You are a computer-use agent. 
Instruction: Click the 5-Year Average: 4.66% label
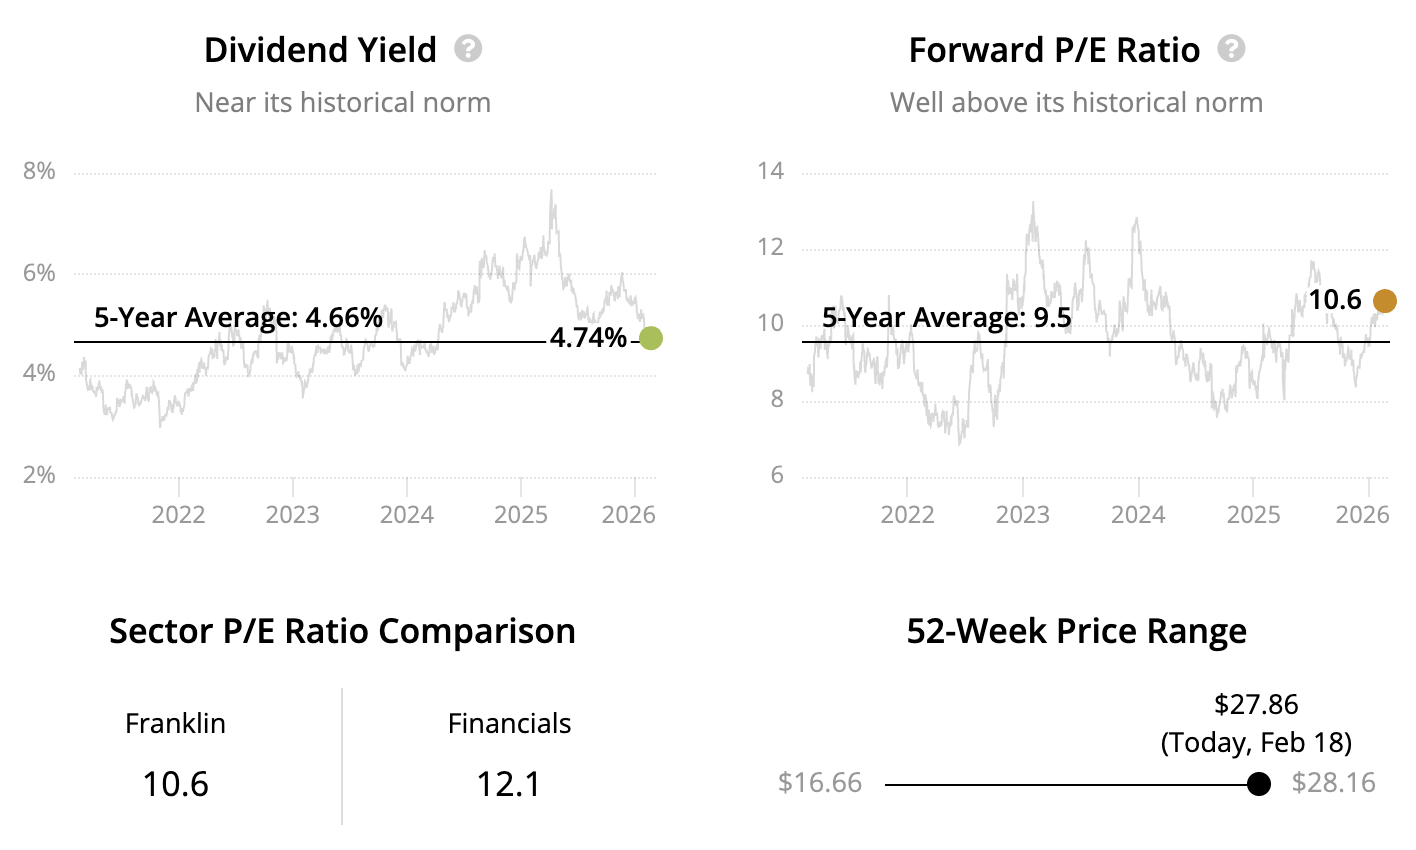(x=238, y=318)
